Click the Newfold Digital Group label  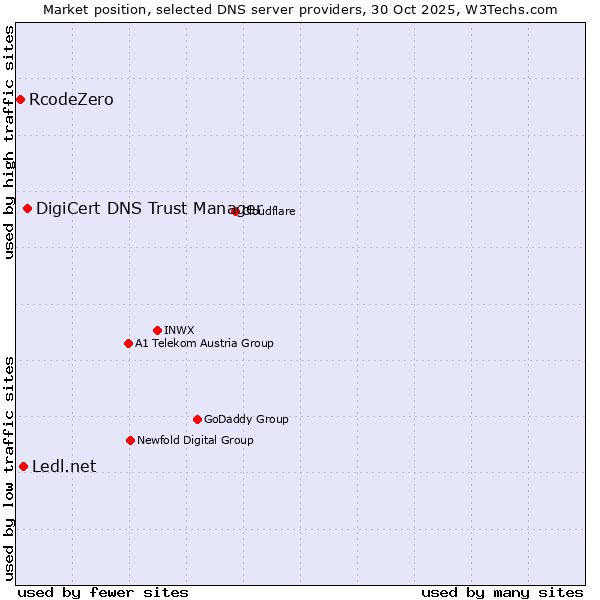(x=195, y=440)
